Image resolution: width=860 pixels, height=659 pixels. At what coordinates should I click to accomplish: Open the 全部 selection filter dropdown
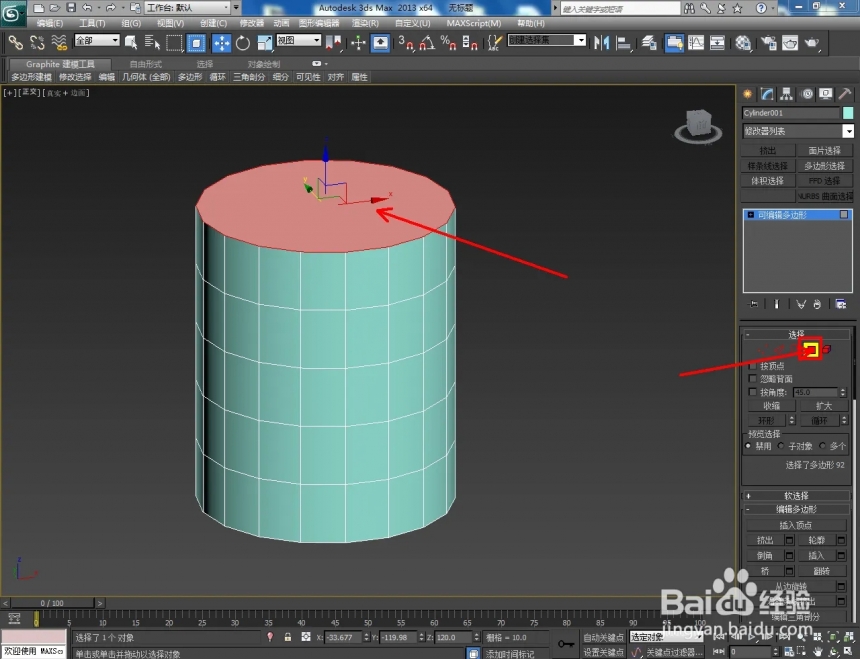click(x=97, y=40)
